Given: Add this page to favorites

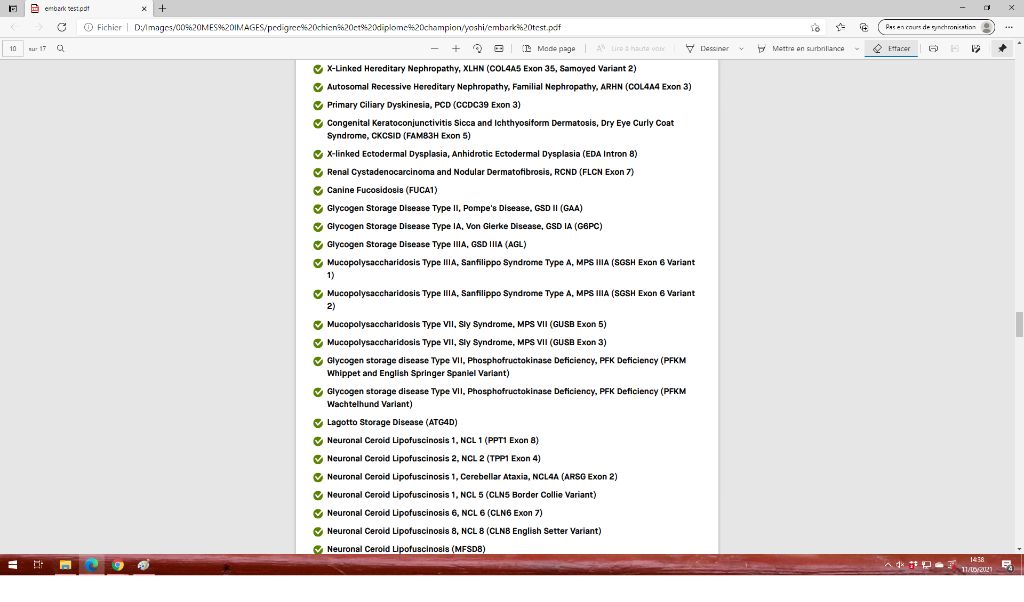Looking at the screenshot, I should pos(816,27).
